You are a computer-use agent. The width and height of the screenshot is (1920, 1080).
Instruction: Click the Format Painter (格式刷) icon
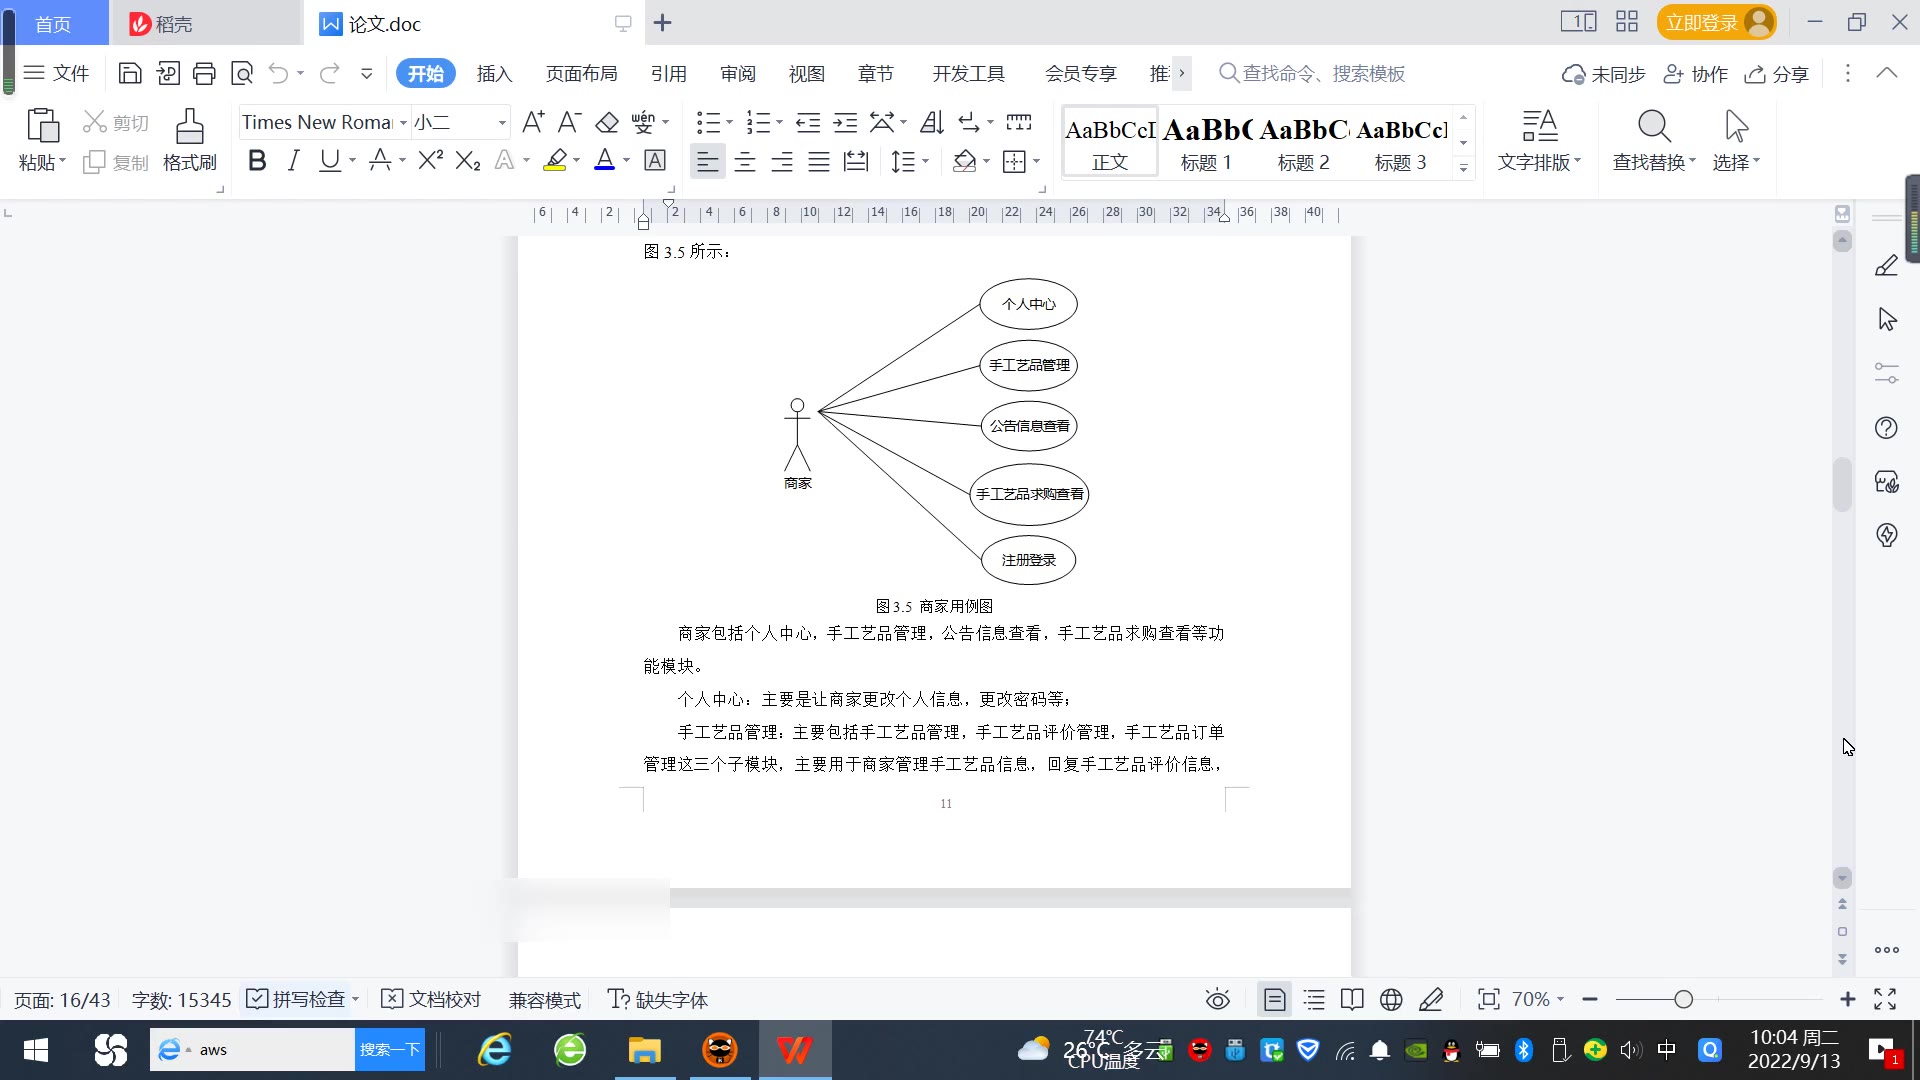189,128
